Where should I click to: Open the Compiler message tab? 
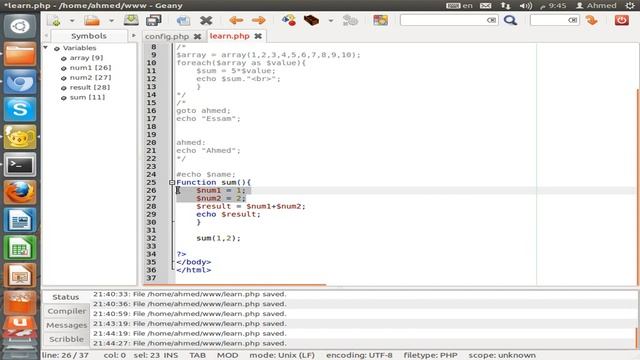point(67,311)
